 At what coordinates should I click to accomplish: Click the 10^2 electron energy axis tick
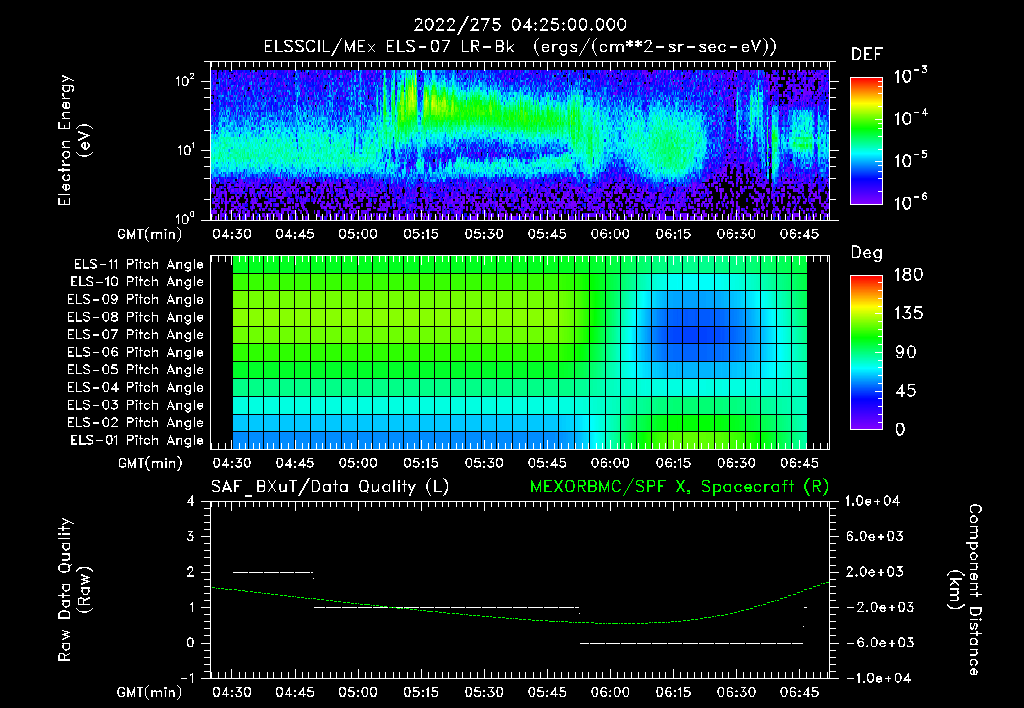point(185,81)
